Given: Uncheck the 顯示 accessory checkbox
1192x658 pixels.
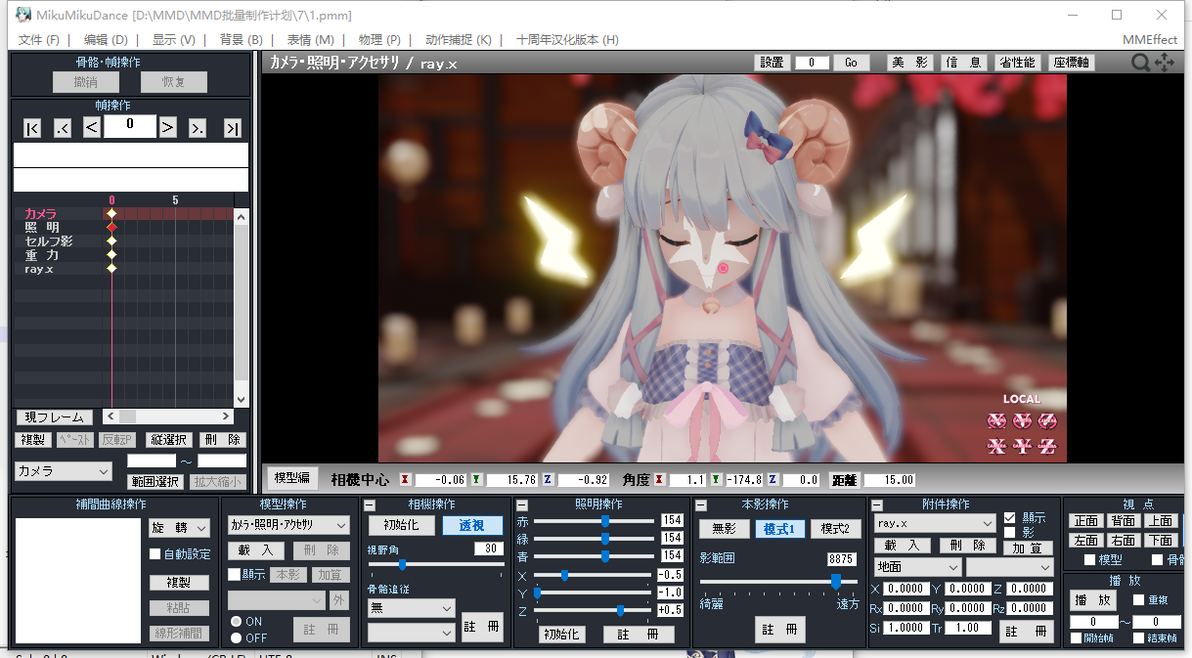Looking at the screenshot, I should (x=1010, y=517).
